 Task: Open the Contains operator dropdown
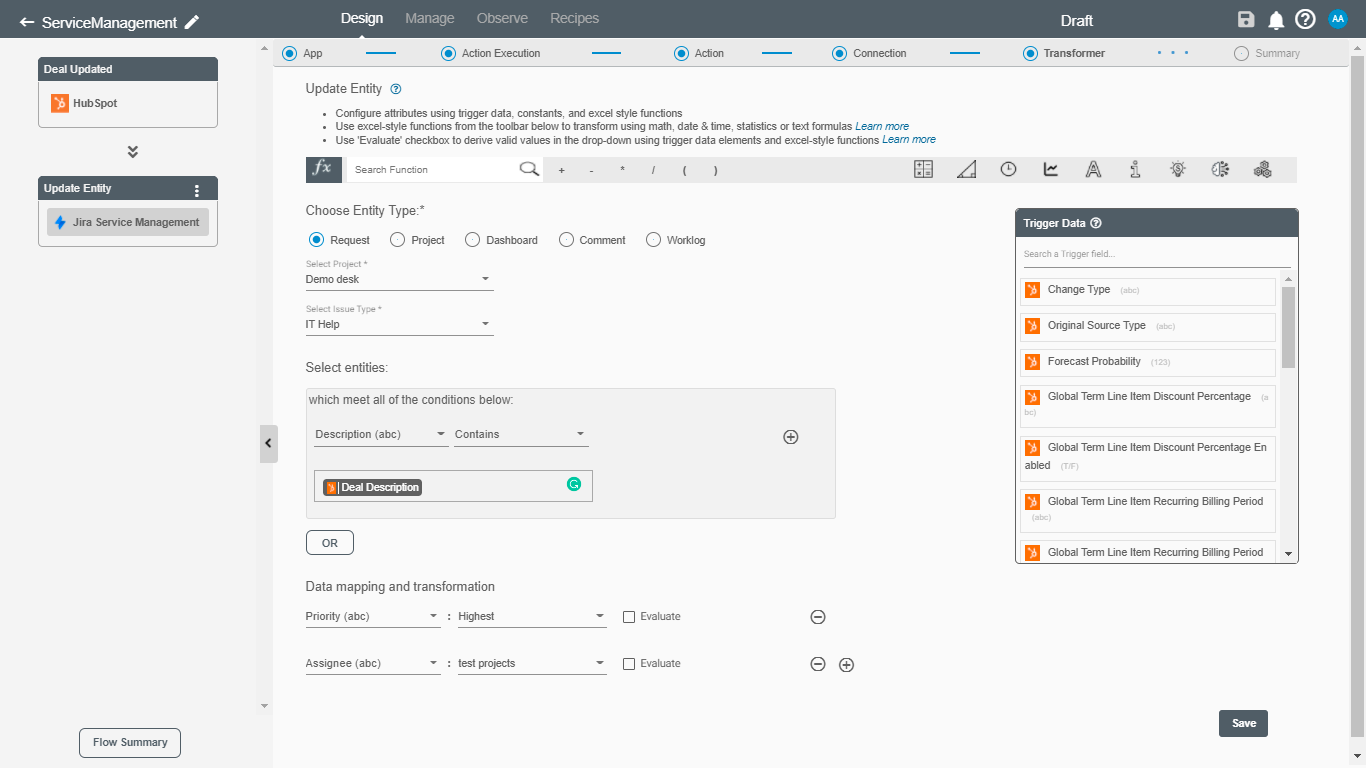[x=521, y=434]
